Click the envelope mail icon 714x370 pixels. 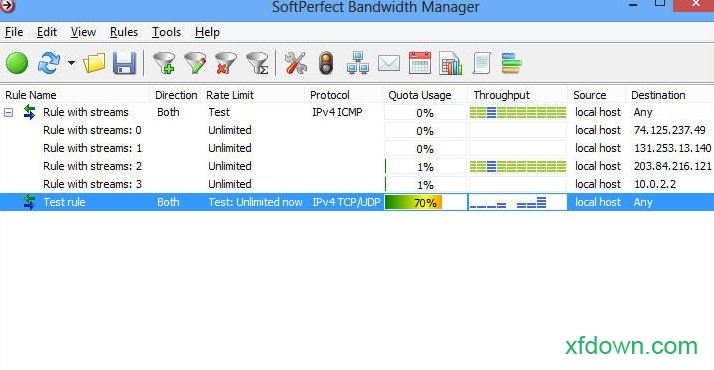coord(389,63)
